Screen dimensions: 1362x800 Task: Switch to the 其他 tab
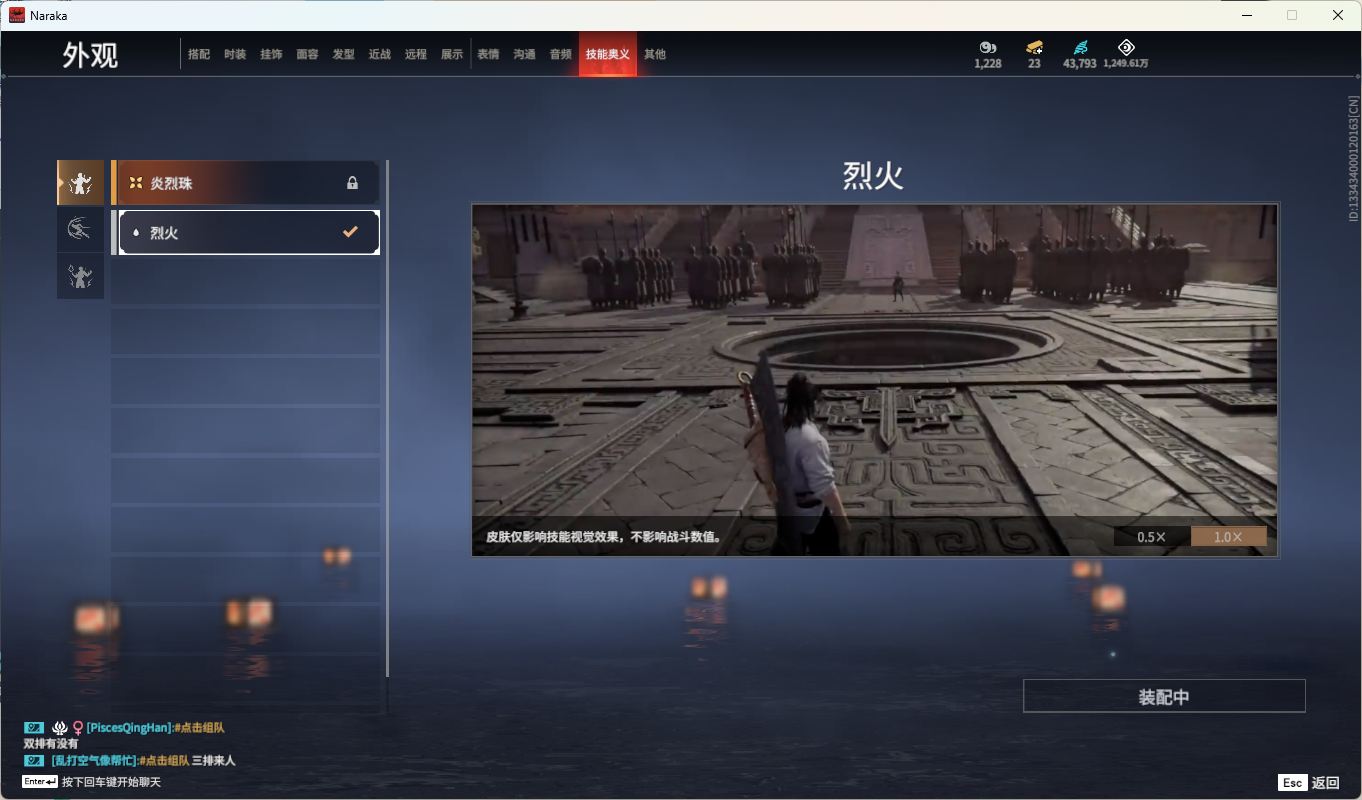pyautogui.click(x=655, y=54)
